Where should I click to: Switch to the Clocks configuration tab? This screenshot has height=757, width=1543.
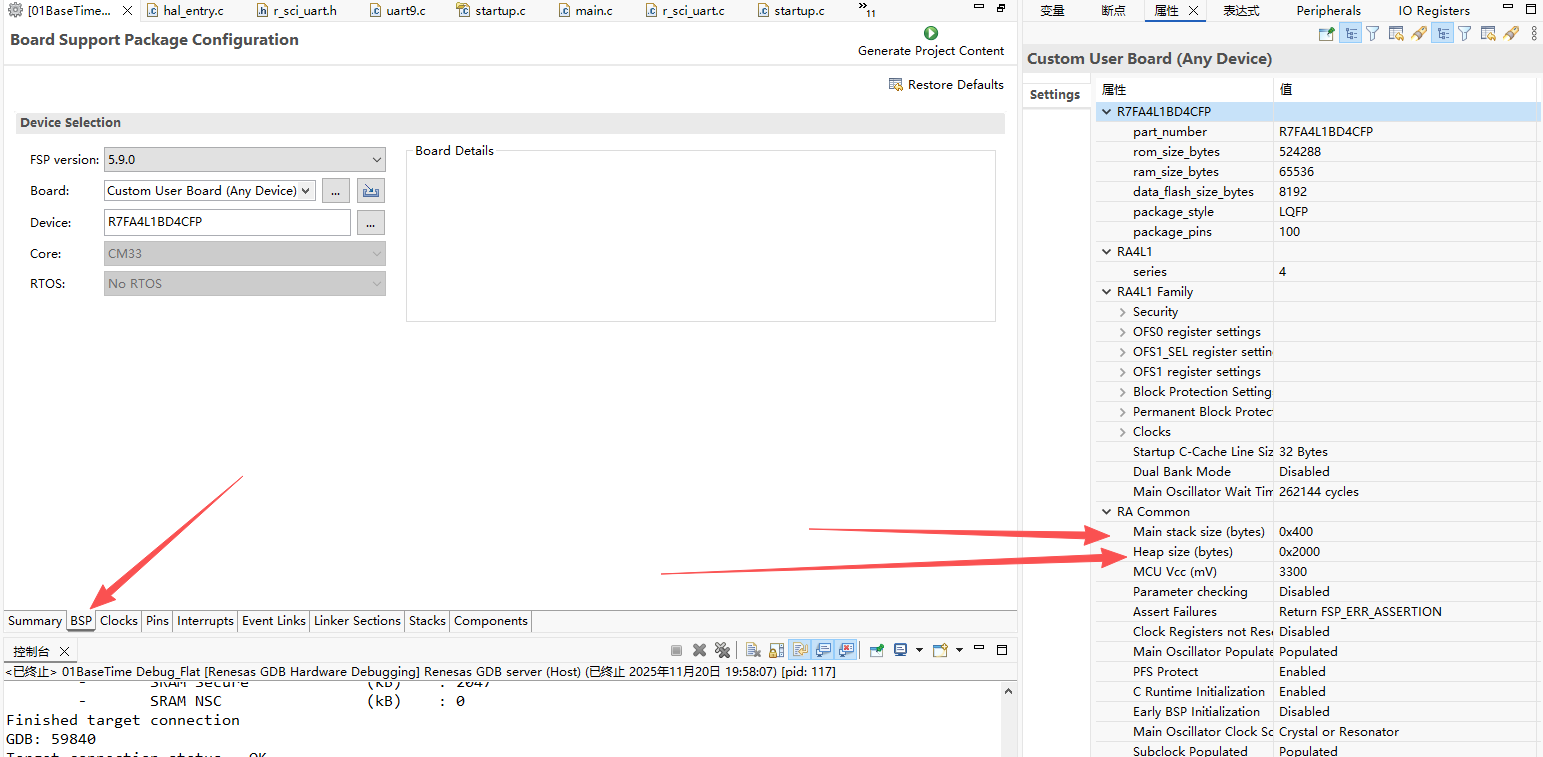pos(118,621)
